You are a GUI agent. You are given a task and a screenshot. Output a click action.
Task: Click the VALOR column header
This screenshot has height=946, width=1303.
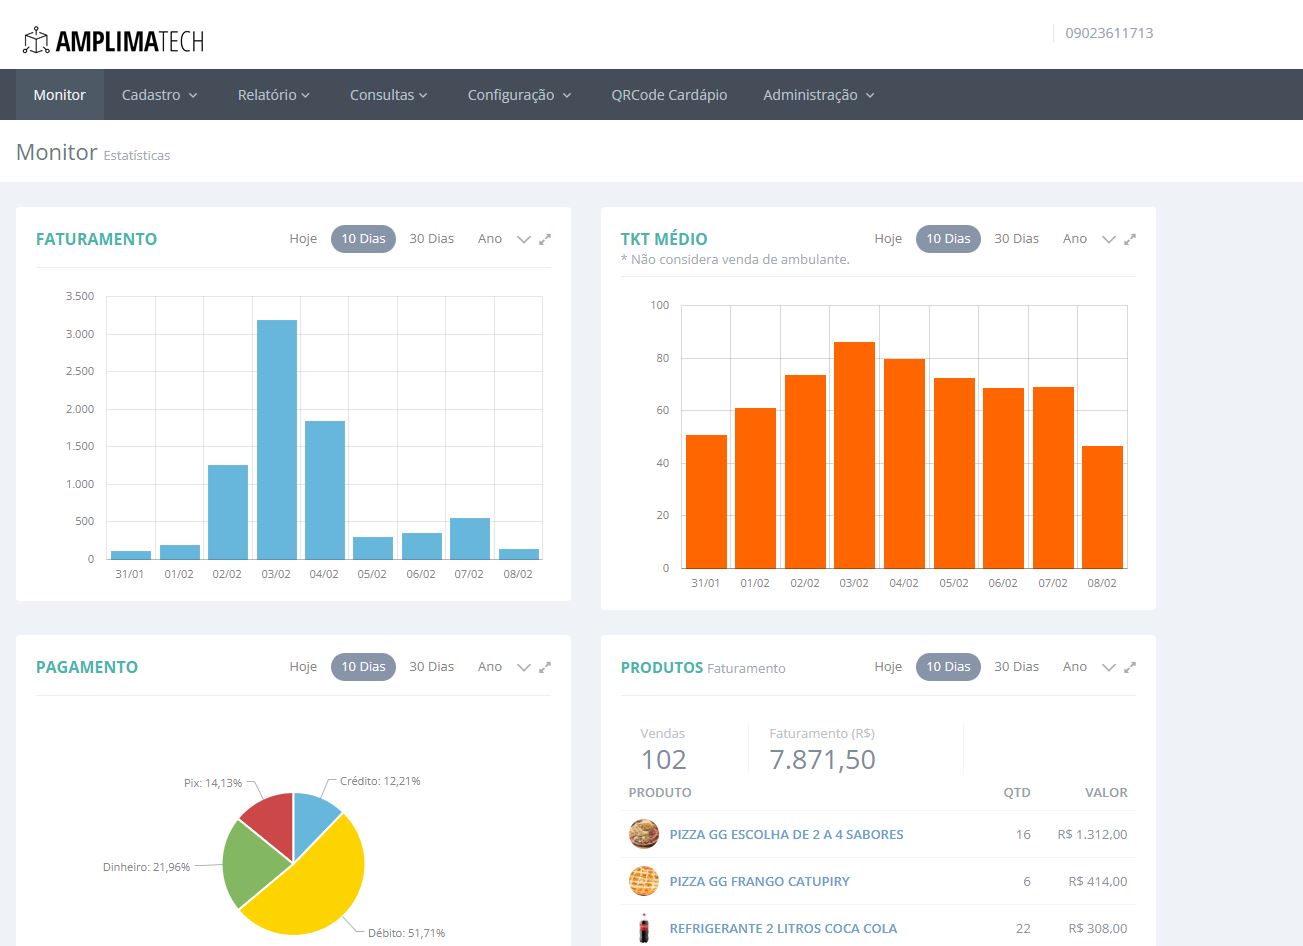1106,792
